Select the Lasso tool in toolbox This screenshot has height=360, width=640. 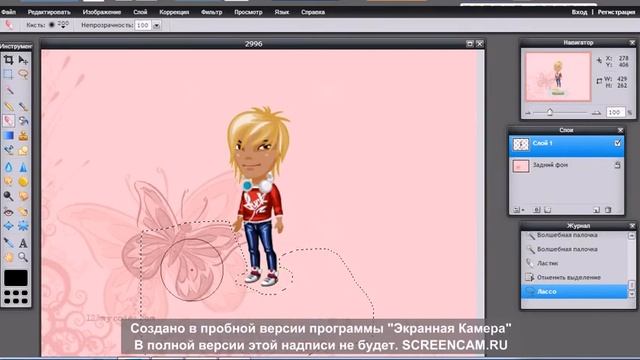point(23,74)
